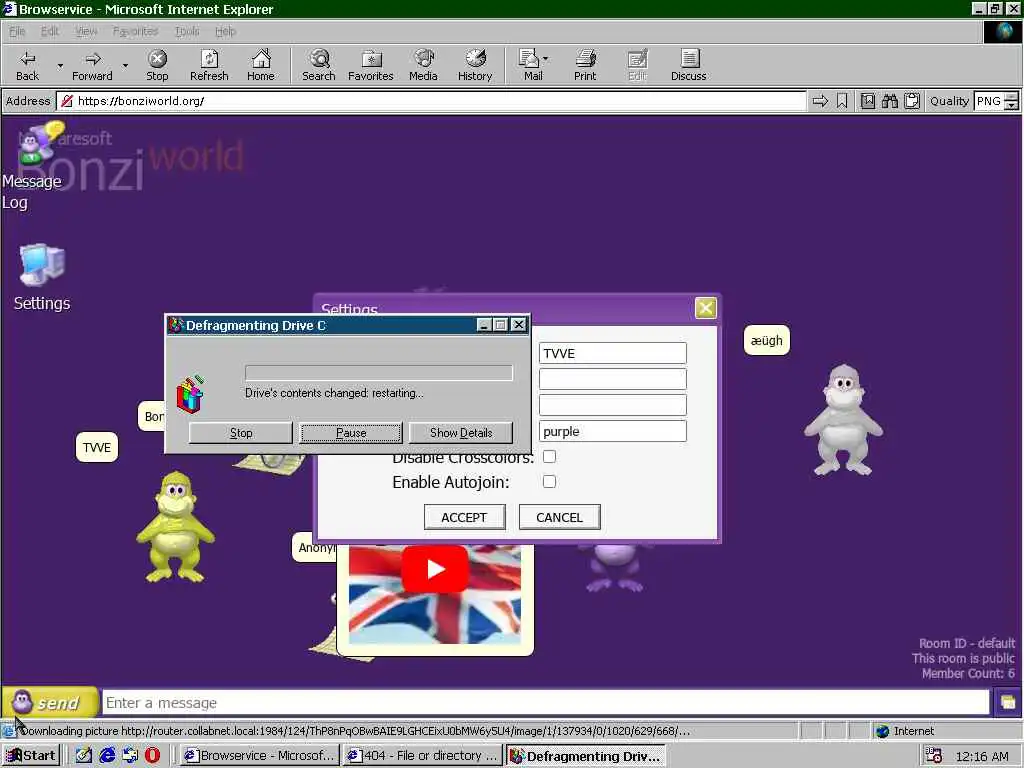
Task: Go back with the Back toolbar button
Action: coord(27,65)
